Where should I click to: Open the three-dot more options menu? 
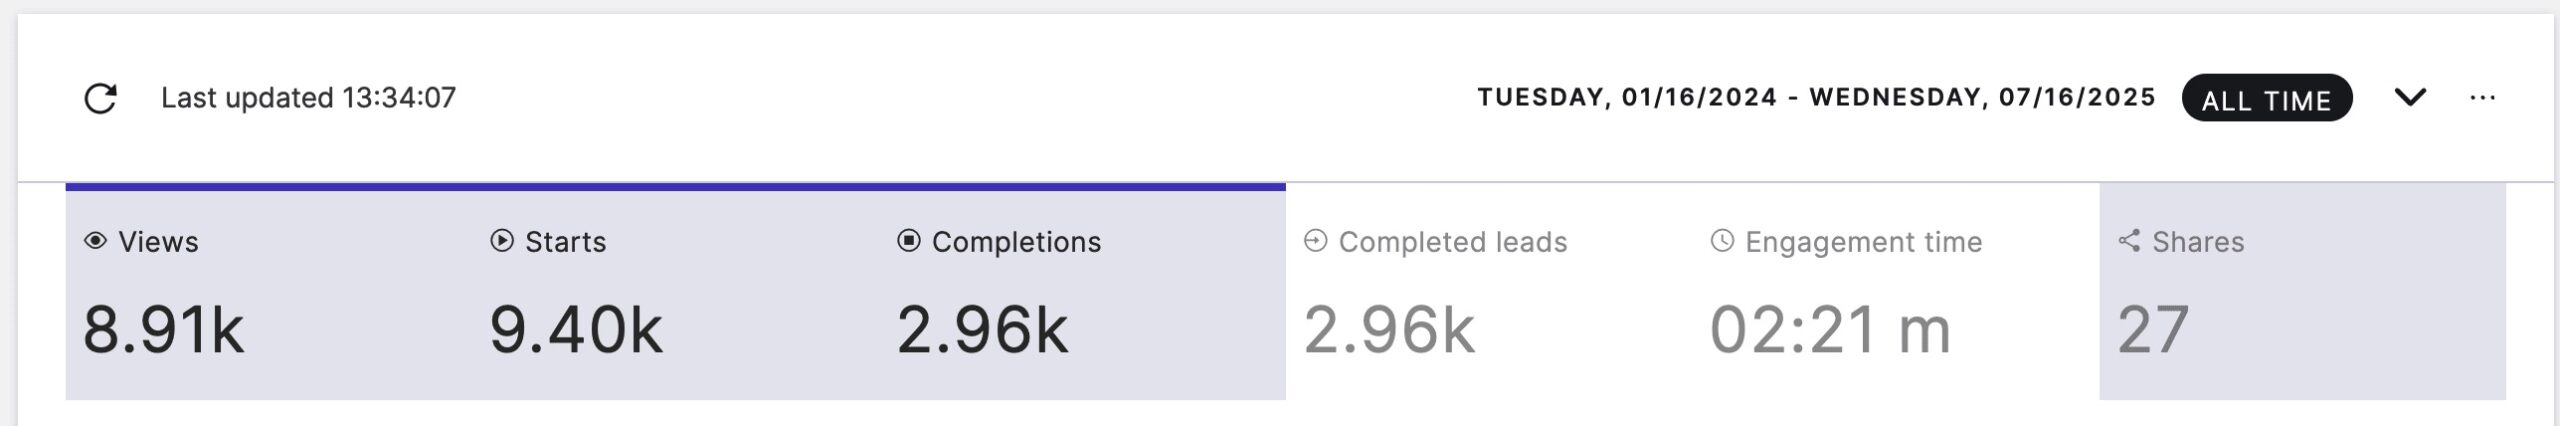tap(2482, 98)
